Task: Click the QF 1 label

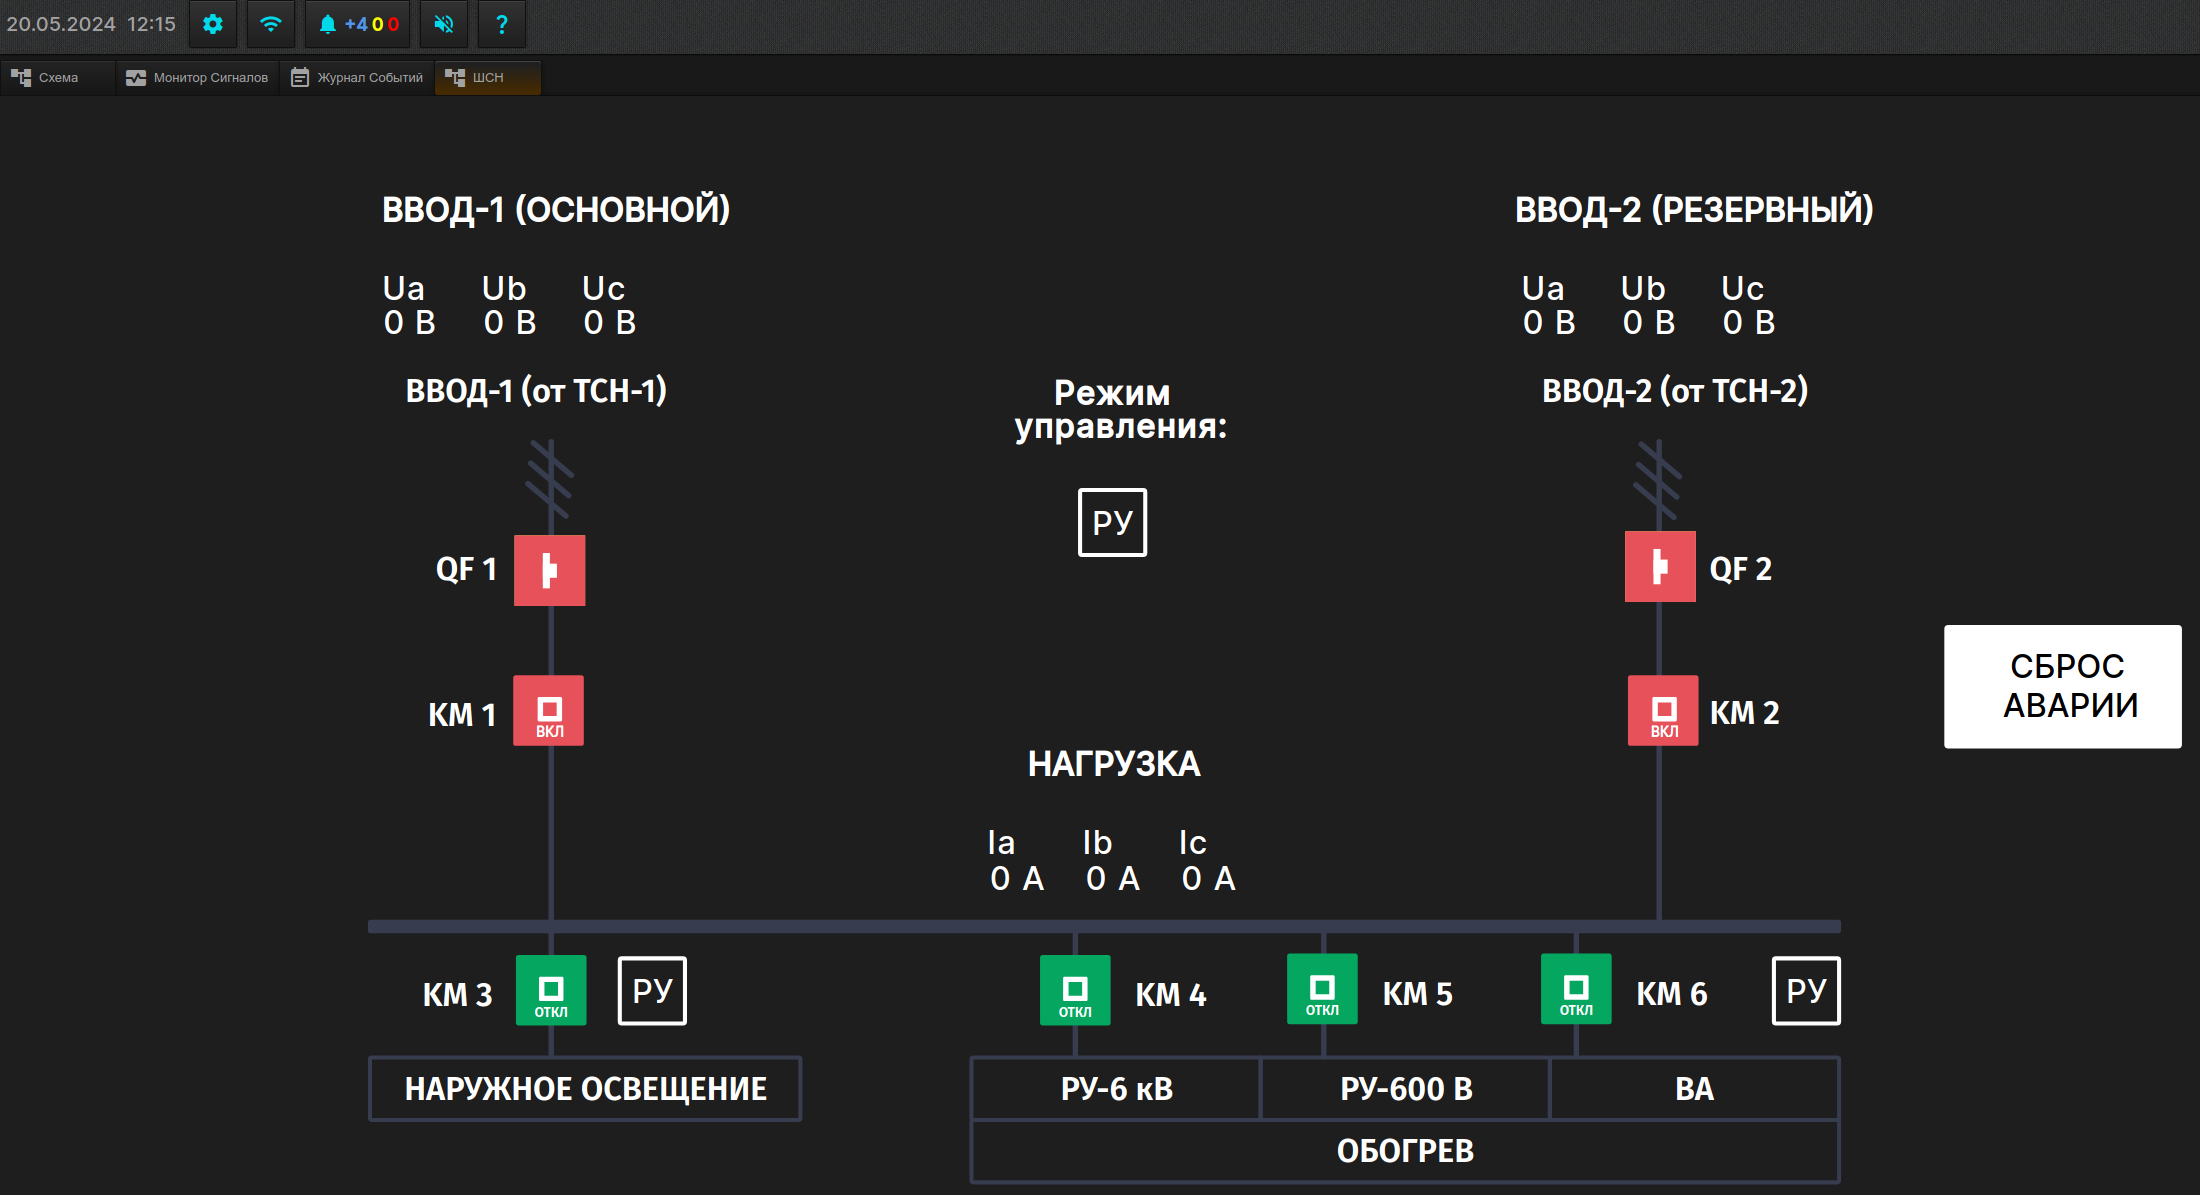Action: pos(466,569)
